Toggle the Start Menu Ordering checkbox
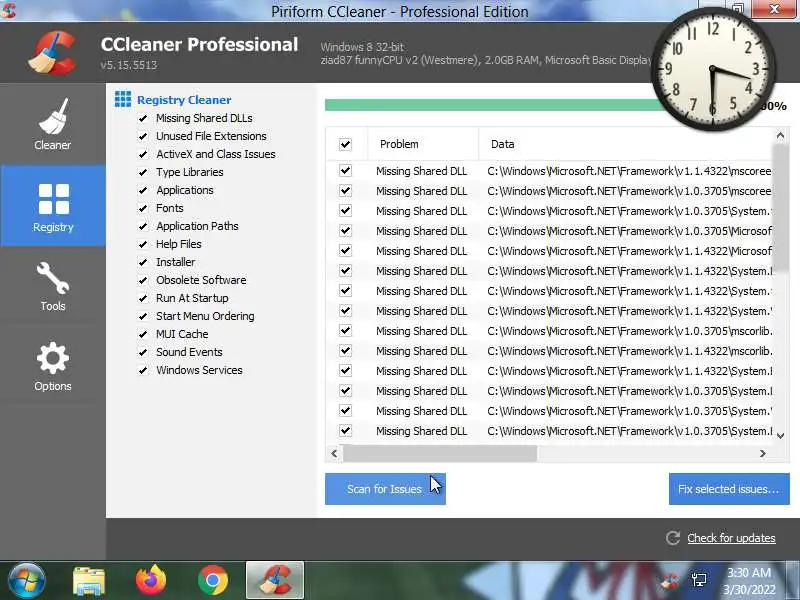This screenshot has width=800, height=600. (x=143, y=316)
